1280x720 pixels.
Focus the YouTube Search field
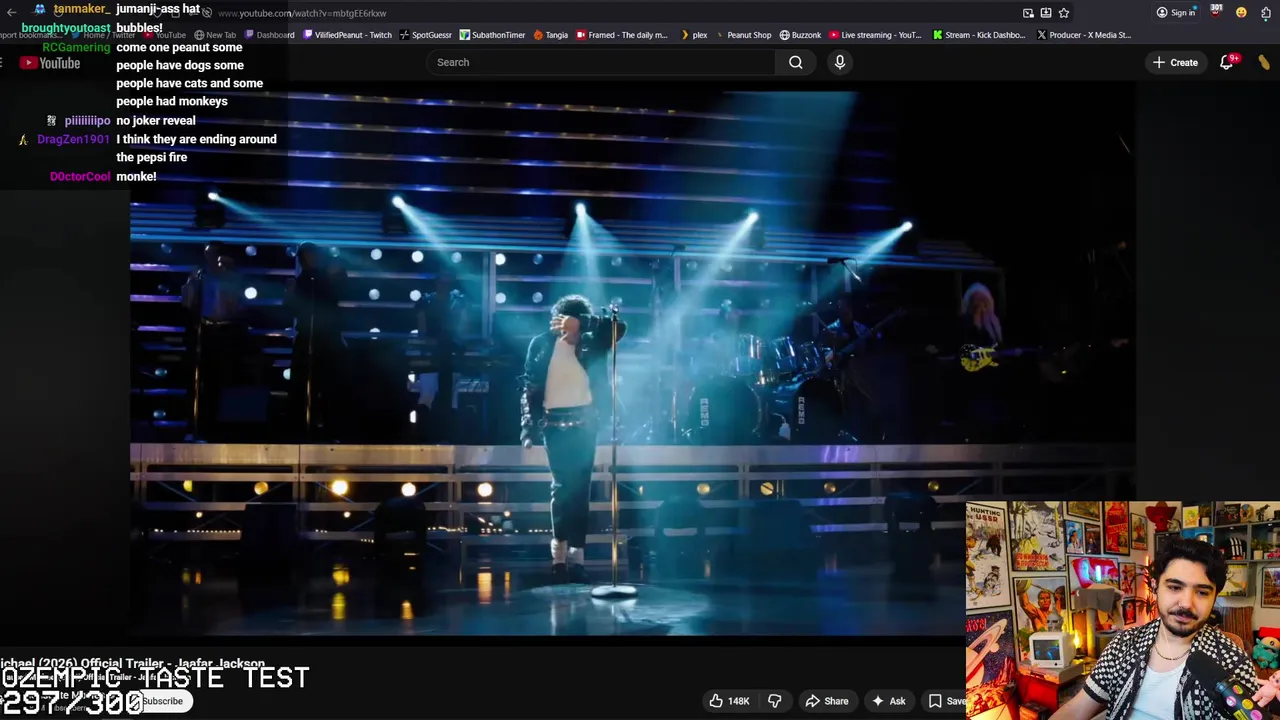point(601,62)
